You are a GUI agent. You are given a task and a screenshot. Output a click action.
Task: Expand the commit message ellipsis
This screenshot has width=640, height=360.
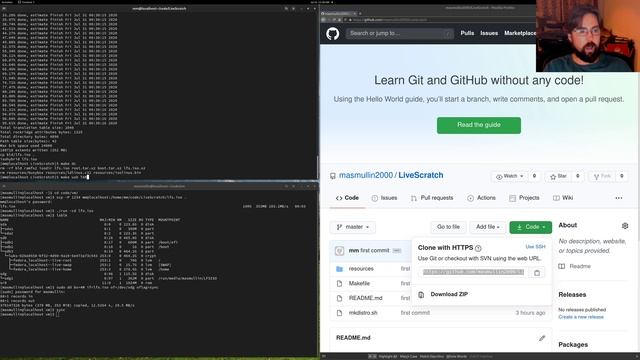click(x=396, y=251)
